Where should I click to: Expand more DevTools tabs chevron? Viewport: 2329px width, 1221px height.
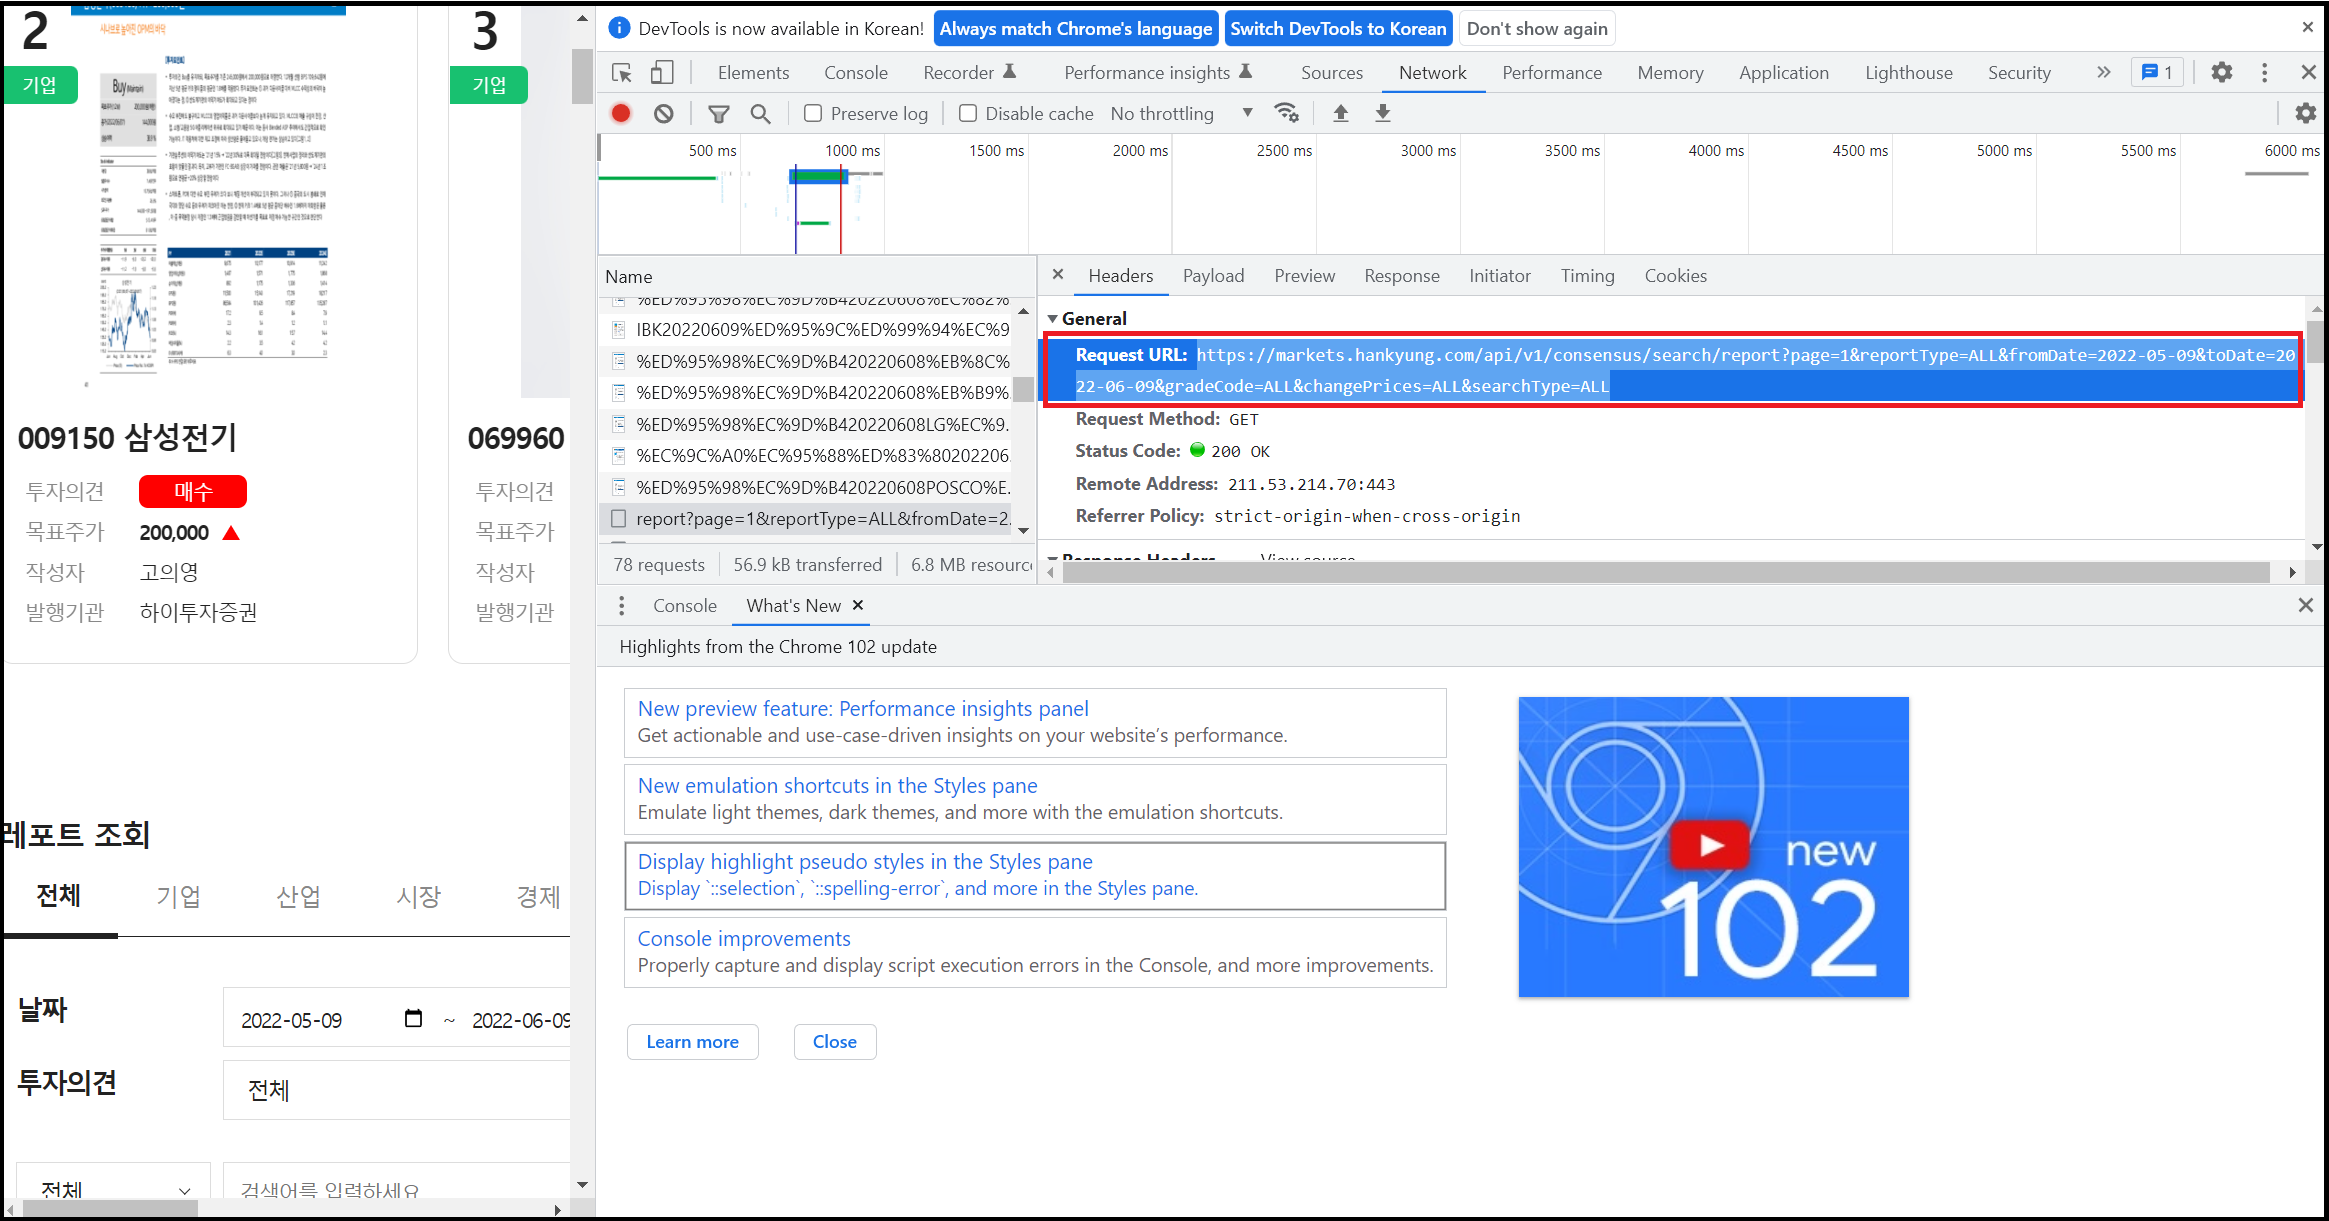2104,73
